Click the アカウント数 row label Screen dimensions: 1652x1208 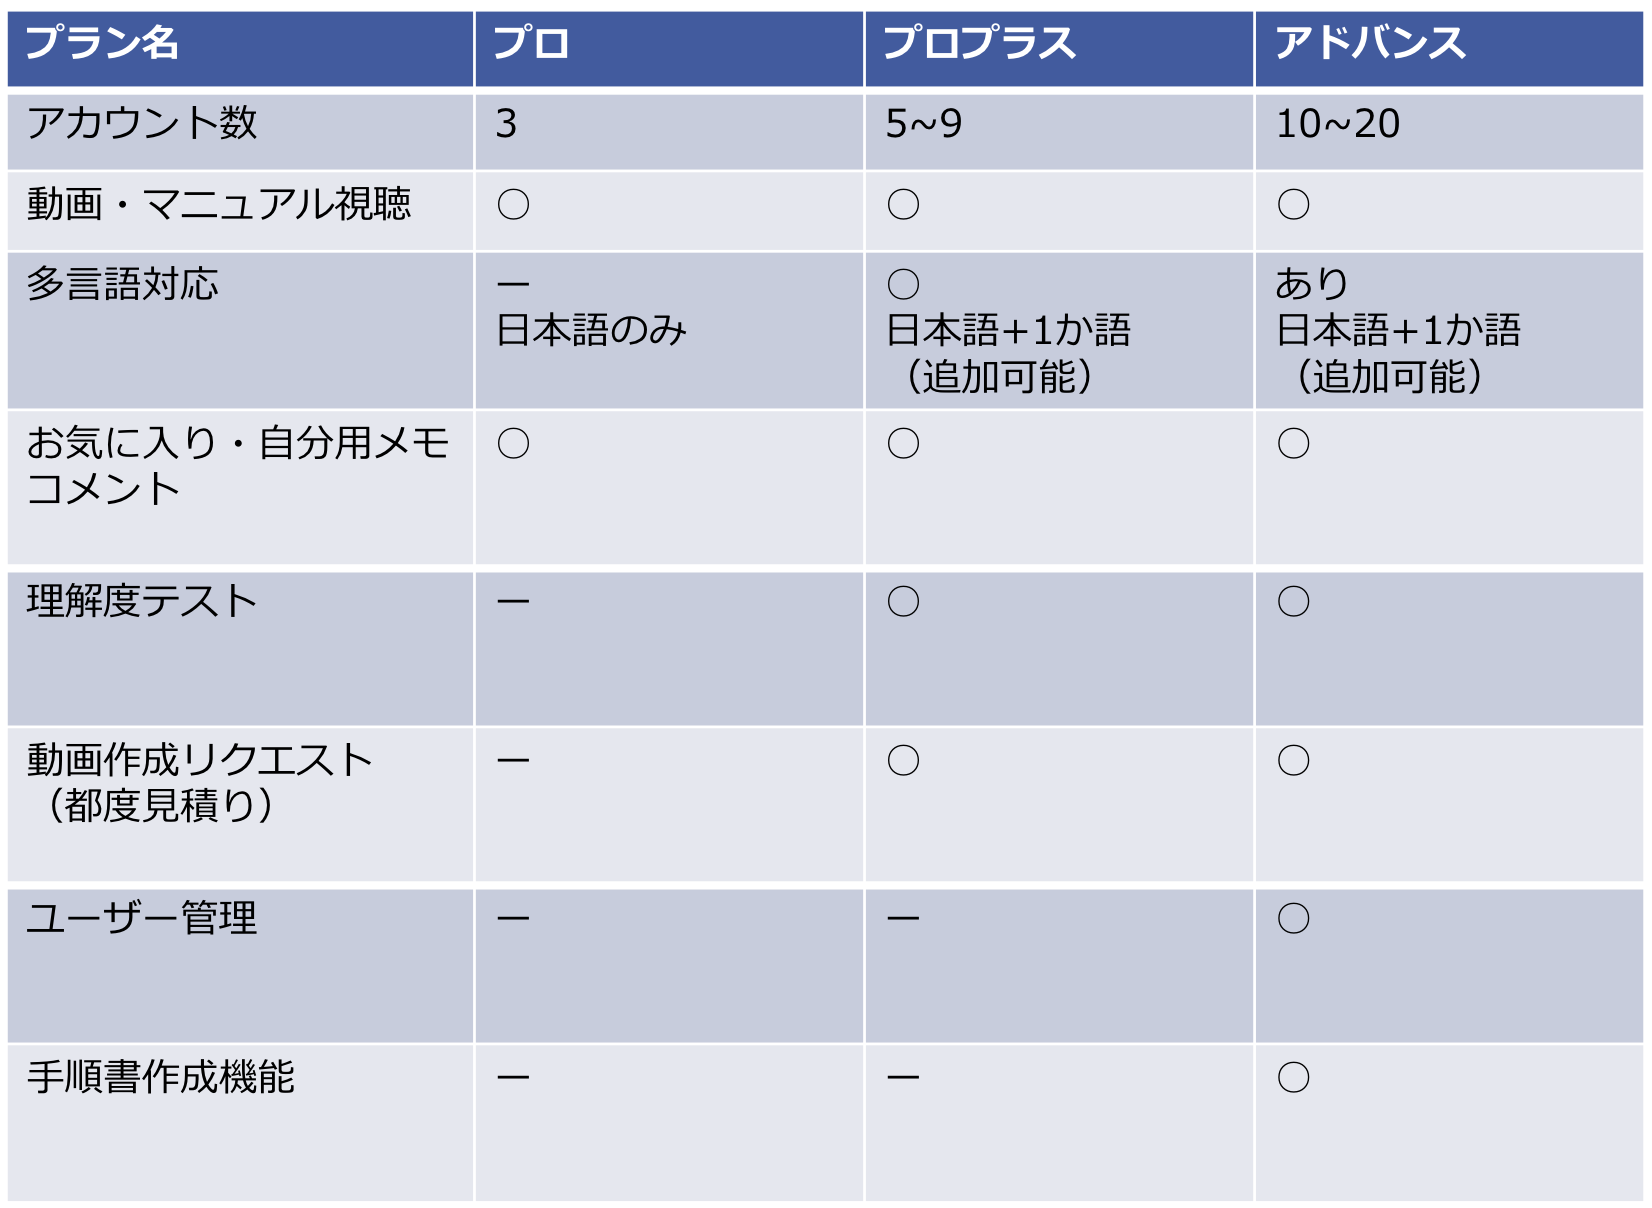coord(142,124)
